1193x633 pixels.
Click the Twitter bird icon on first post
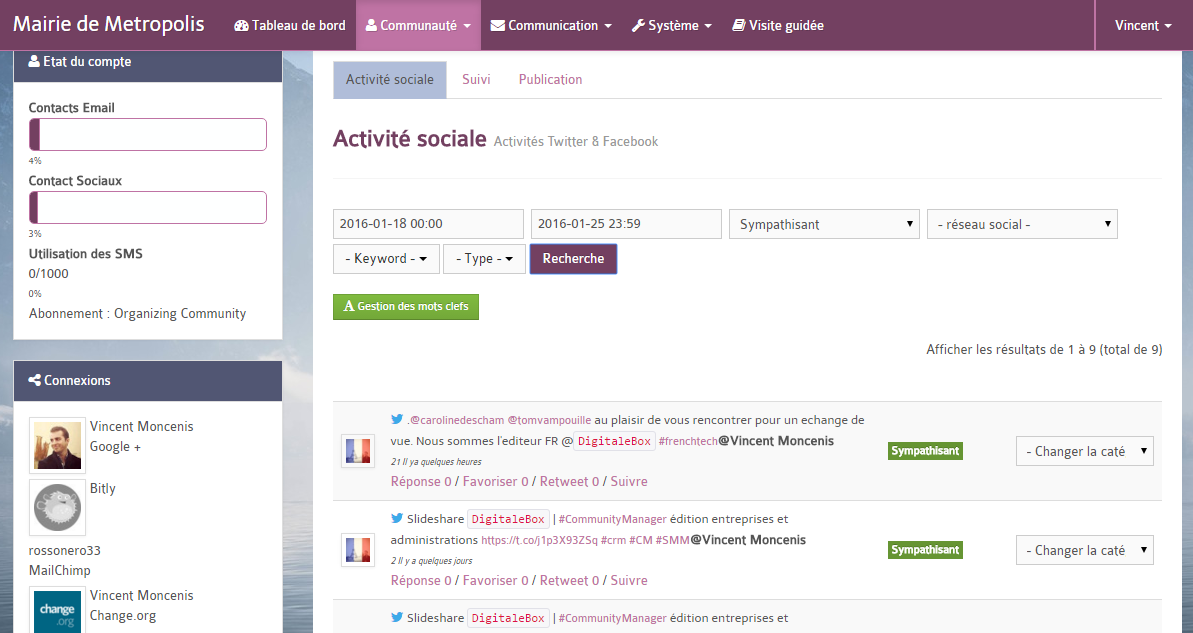397,420
